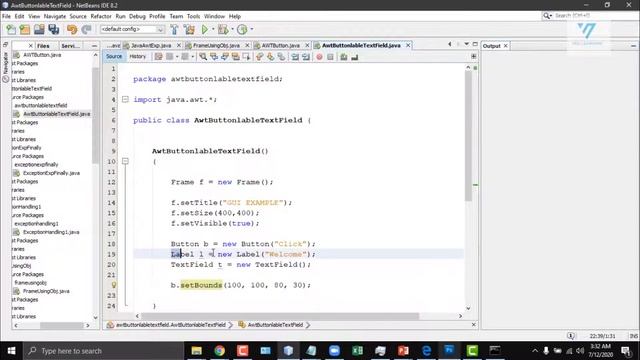Image resolution: width=640 pixels, height=360 pixels.
Task: Click the New Project toolbar icon
Action: [x=25, y=29]
